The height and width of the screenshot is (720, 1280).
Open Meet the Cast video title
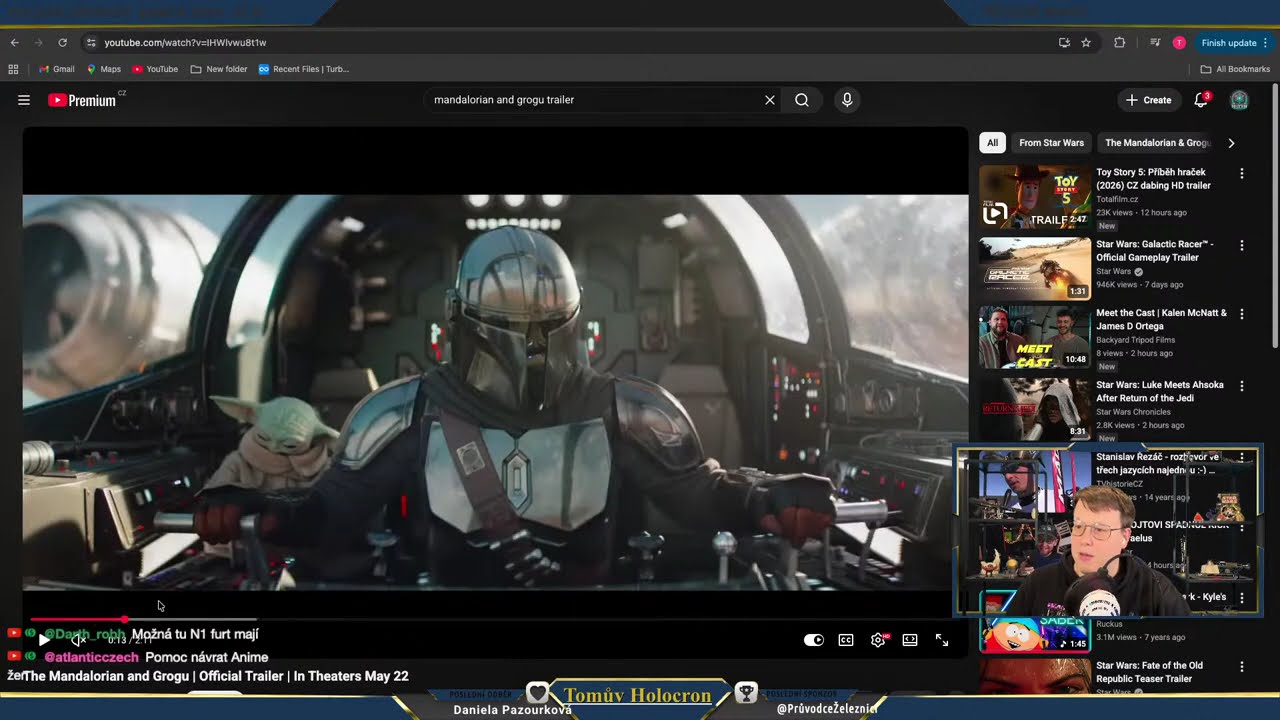1161,319
